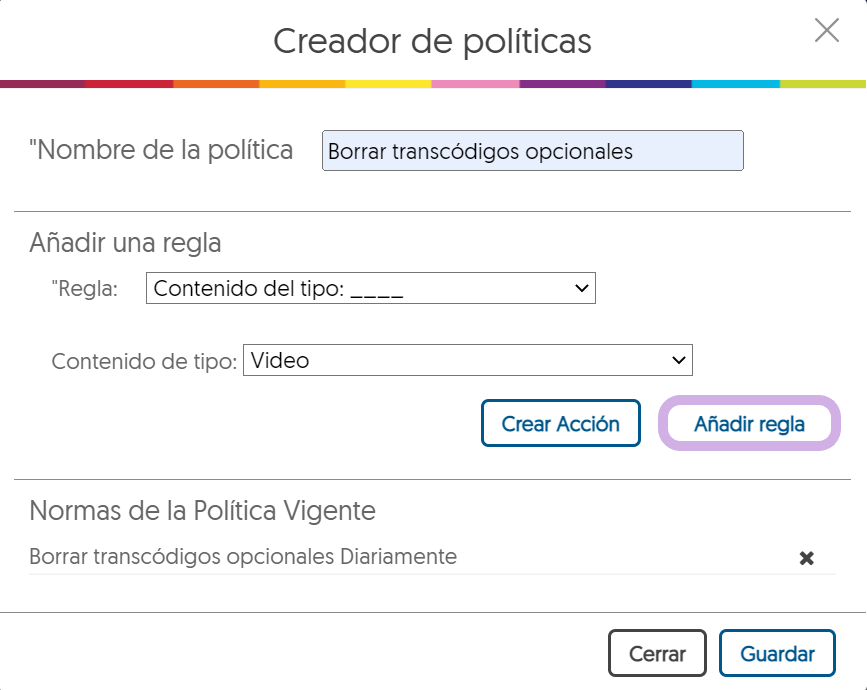Click the 'Normas de la Política Vigente' heading

click(202, 511)
